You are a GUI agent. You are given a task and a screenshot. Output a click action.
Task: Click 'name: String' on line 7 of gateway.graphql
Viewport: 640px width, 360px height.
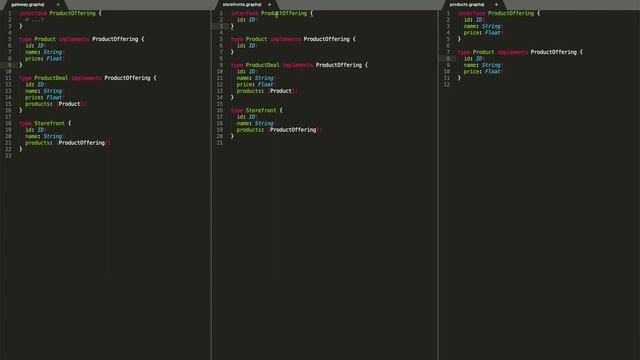(44, 52)
